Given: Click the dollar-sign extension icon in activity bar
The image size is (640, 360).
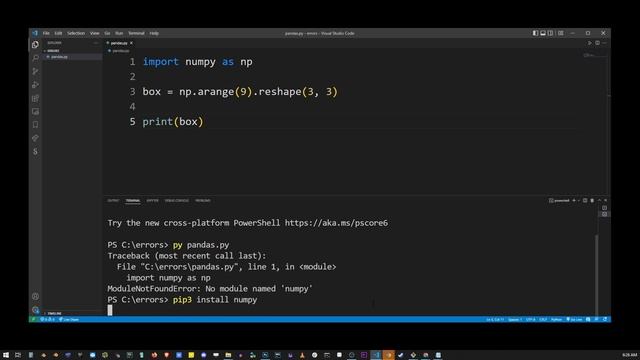Looking at the screenshot, I should (36, 151).
